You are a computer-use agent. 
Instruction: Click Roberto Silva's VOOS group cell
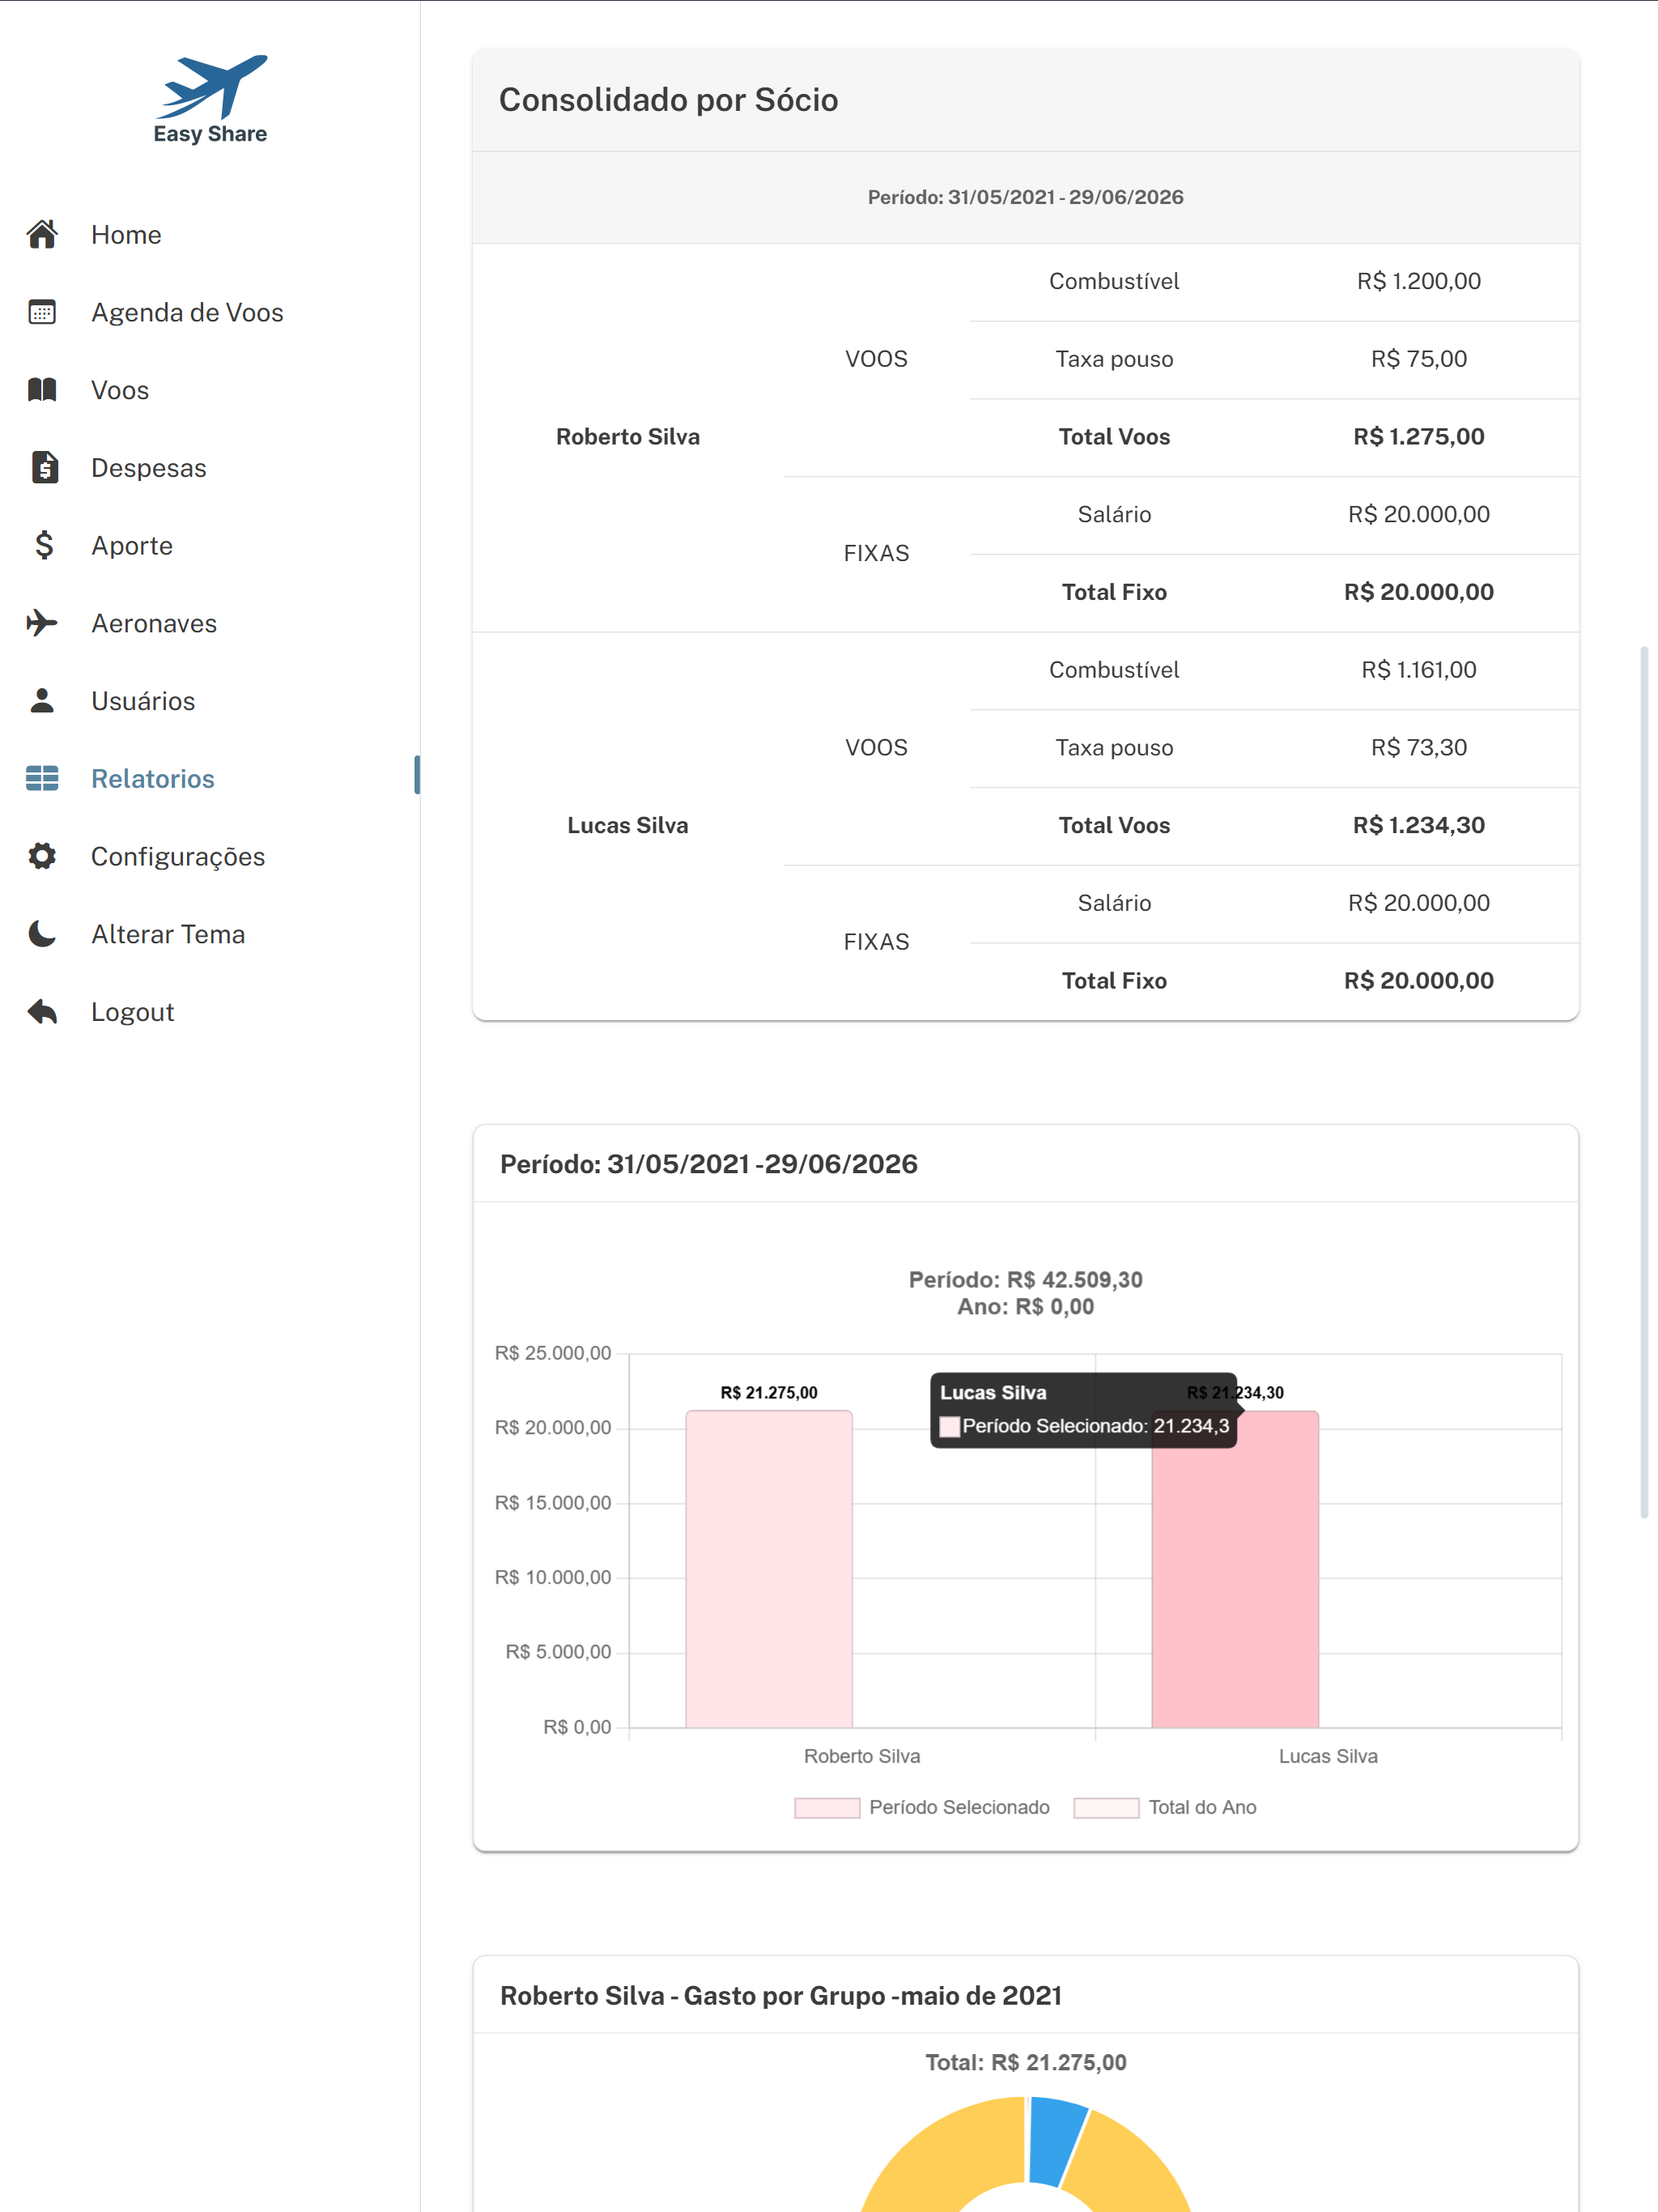(876, 359)
